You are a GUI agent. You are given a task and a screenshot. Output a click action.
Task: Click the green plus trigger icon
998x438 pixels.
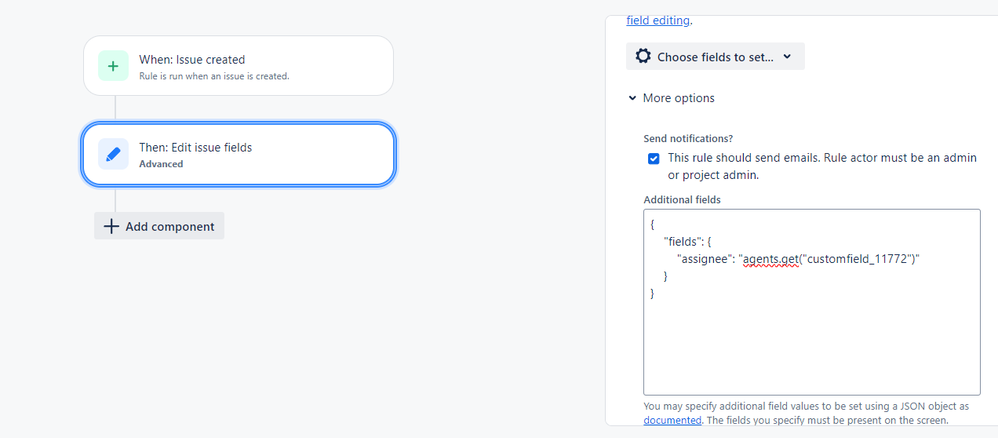click(x=113, y=66)
